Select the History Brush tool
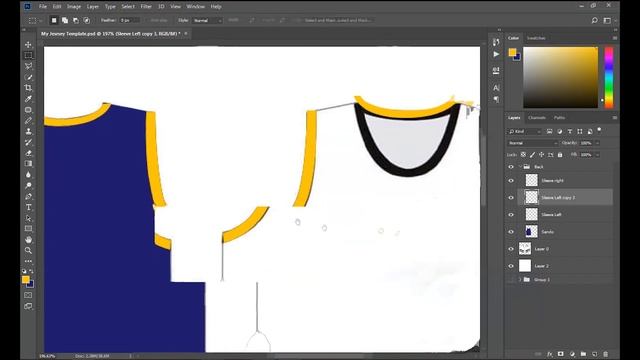This screenshot has width=640, height=360. pos(28,142)
